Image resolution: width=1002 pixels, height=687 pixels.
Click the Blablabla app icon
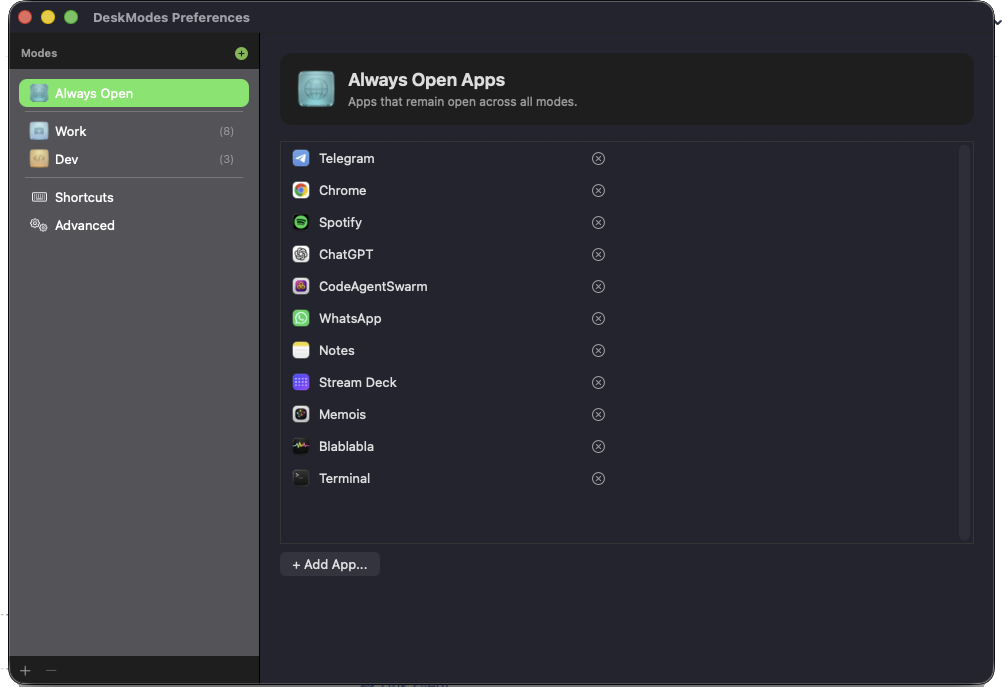pos(301,446)
